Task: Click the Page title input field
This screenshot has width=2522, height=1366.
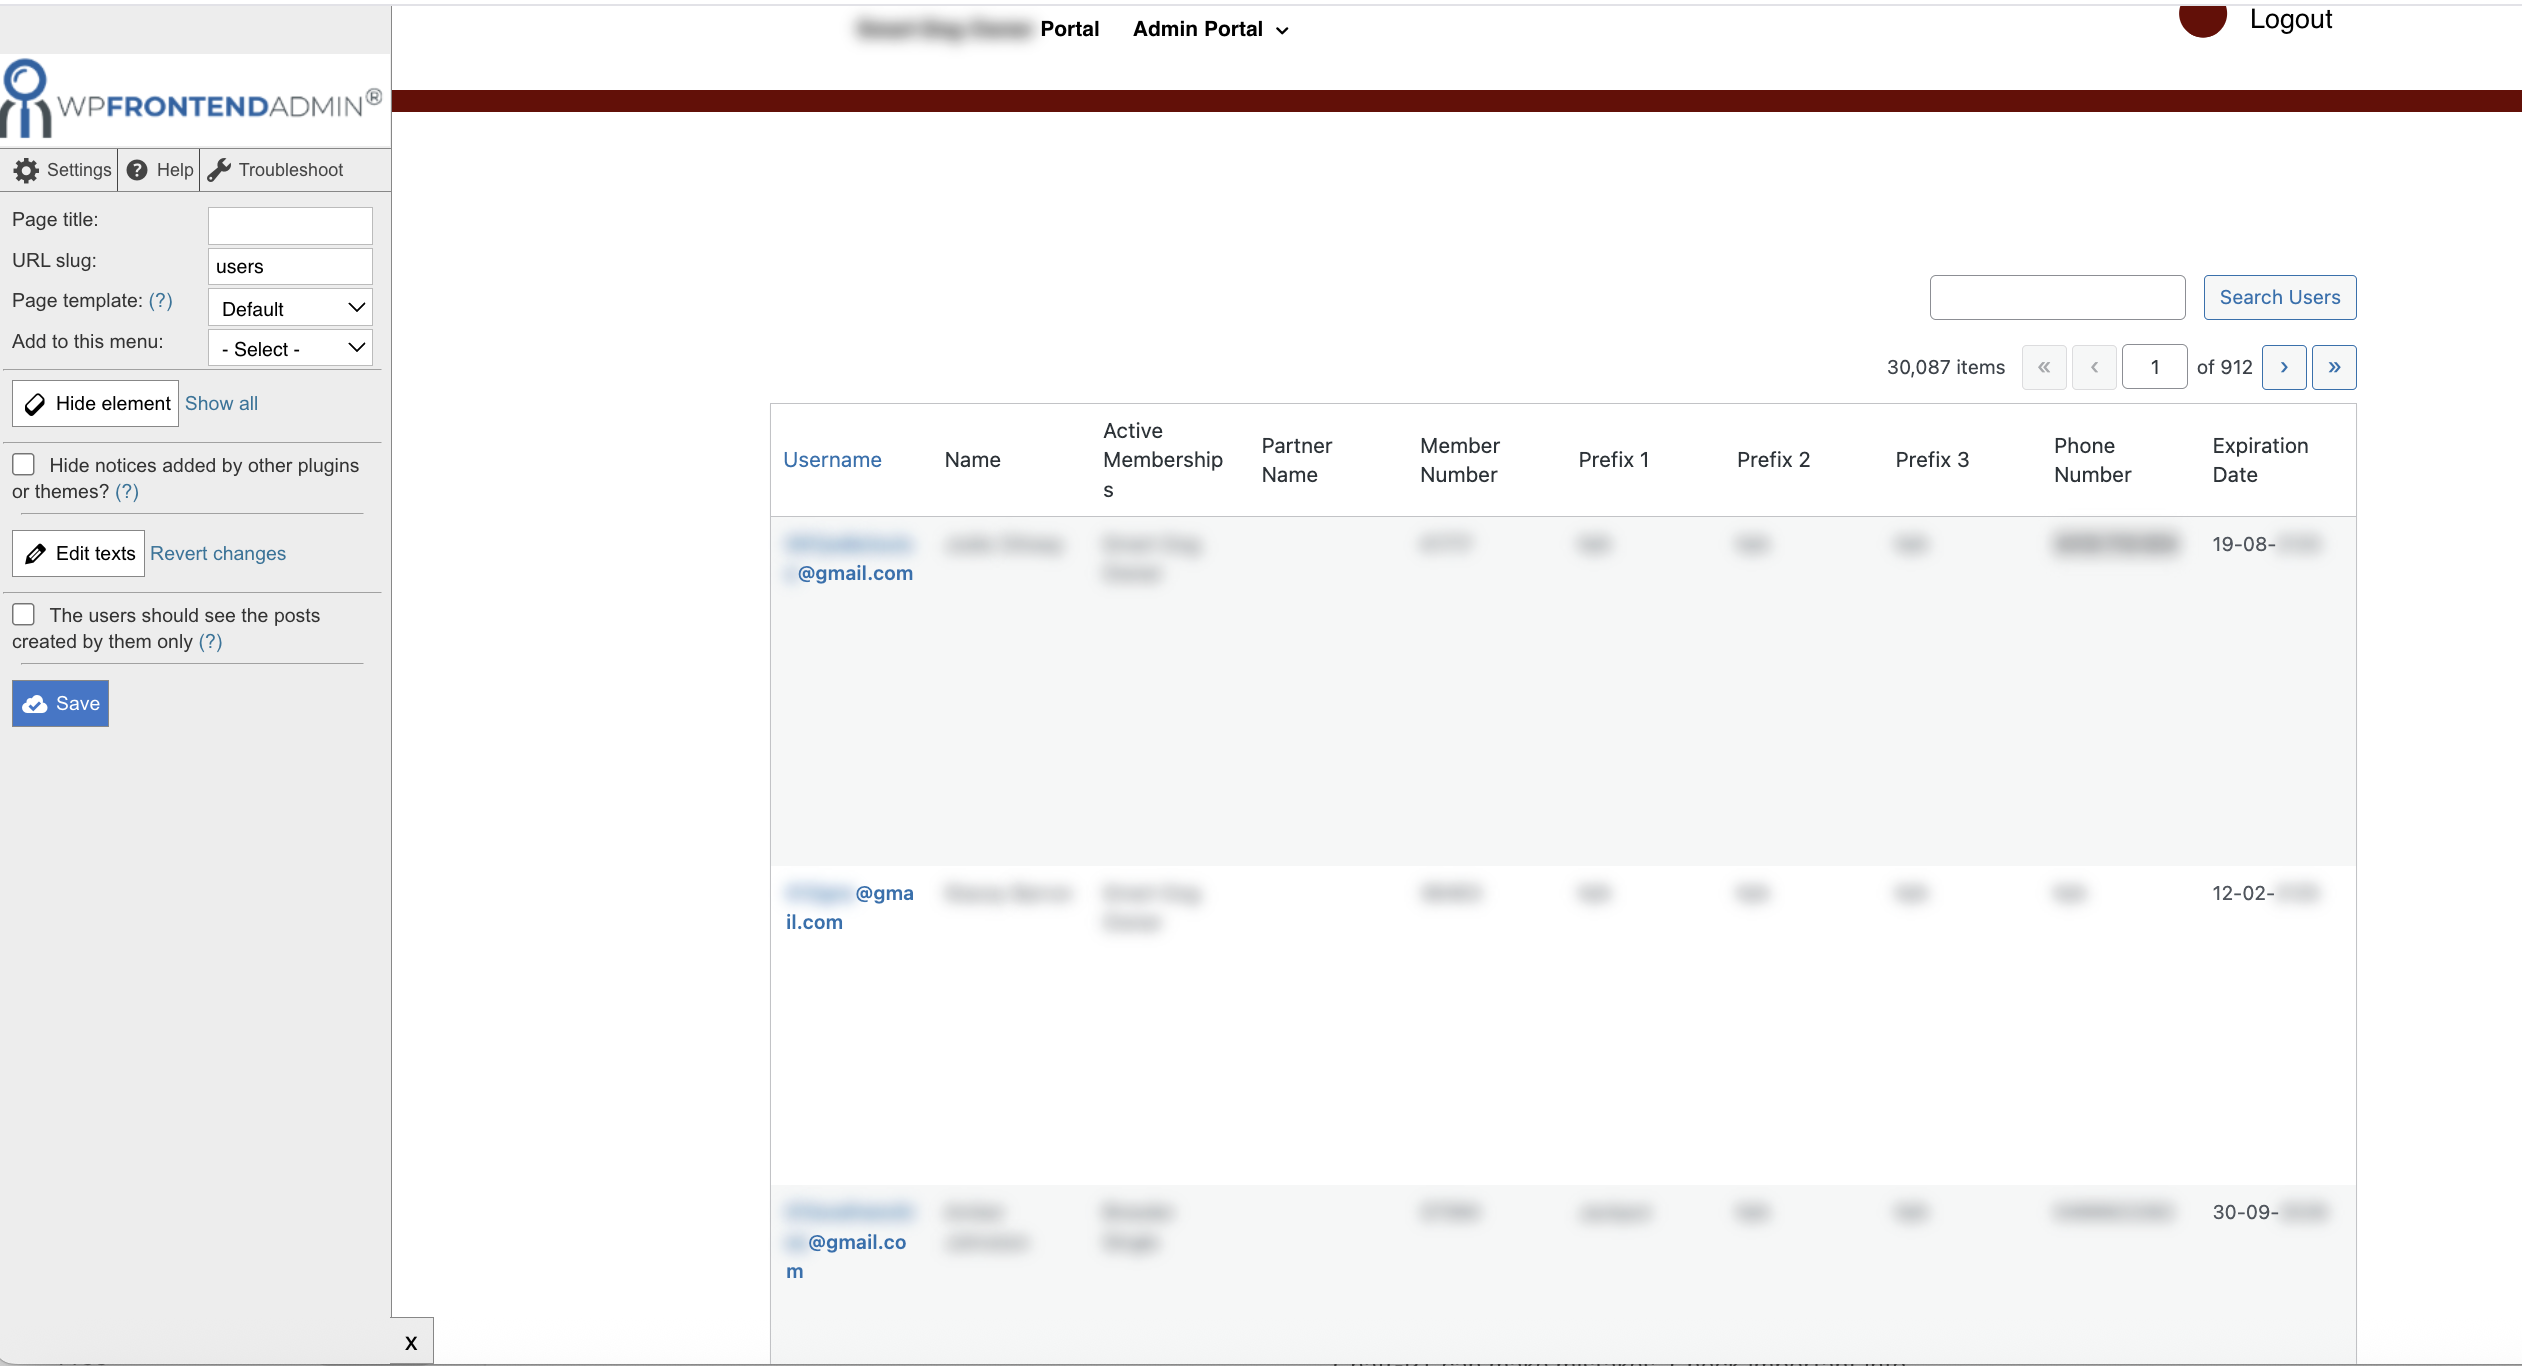Action: coord(290,226)
